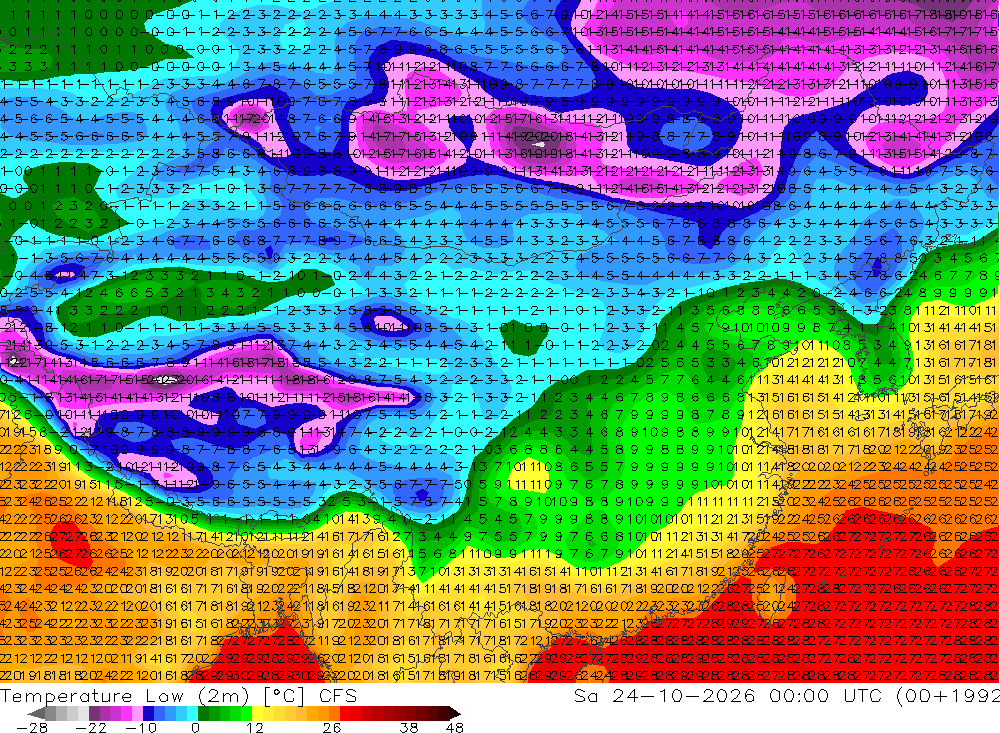
Task: Click the 'Temperature Low (2m) [°C] CFS' title
Action: point(179,696)
